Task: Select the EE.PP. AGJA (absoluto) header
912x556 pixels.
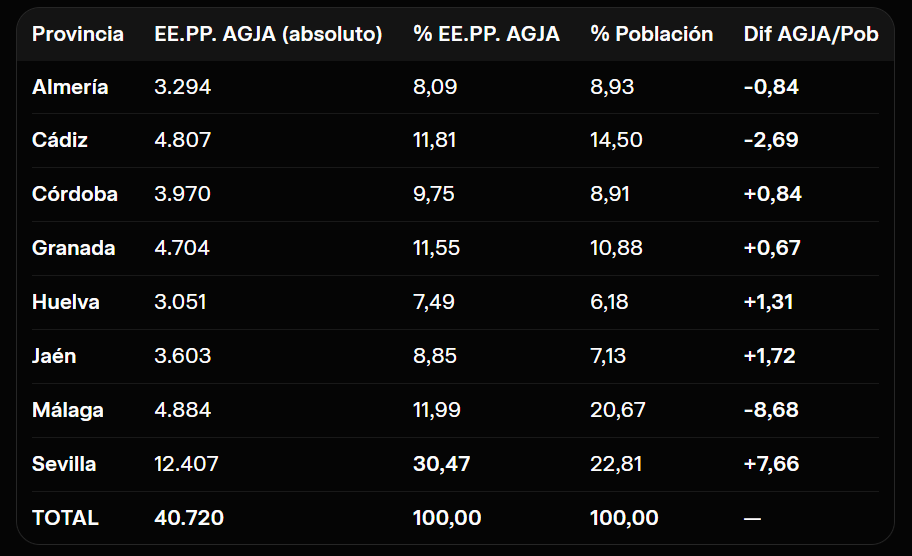Action: click(268, 34)
